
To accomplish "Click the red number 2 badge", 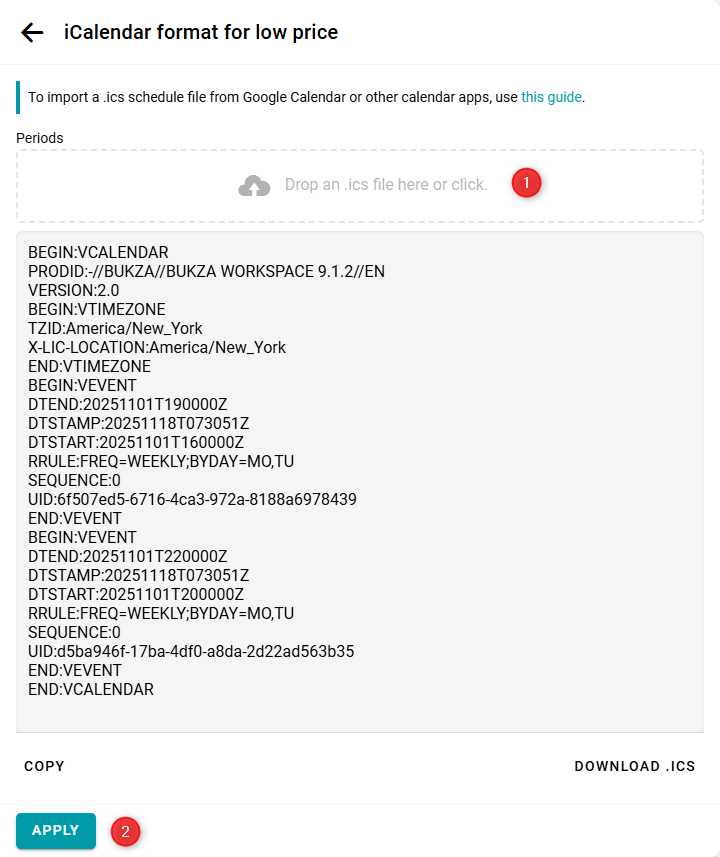I will coord(125,831).
